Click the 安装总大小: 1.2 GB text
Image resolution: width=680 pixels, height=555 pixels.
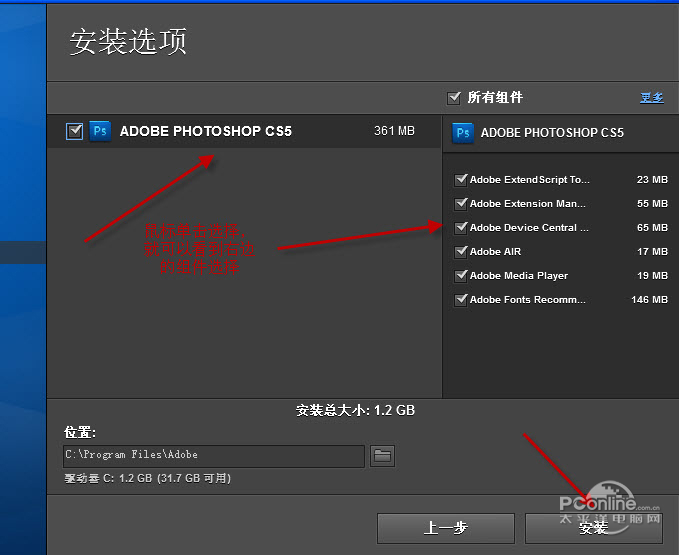coord(356,410)
